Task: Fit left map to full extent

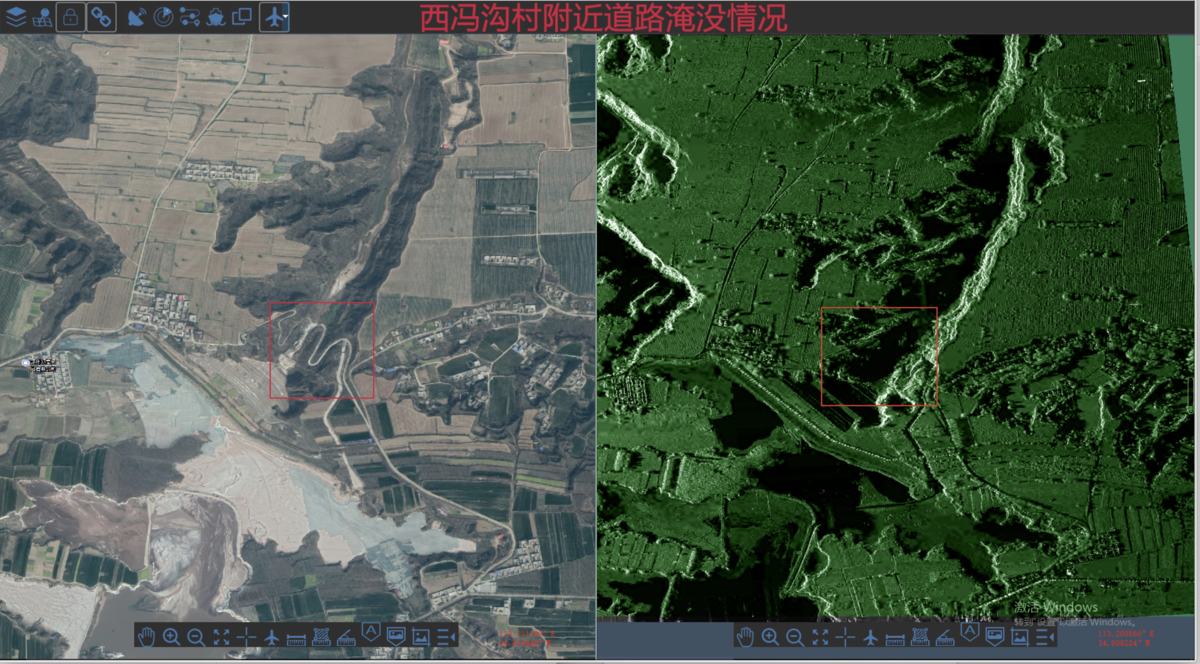Action: click(x=221, y=637)
